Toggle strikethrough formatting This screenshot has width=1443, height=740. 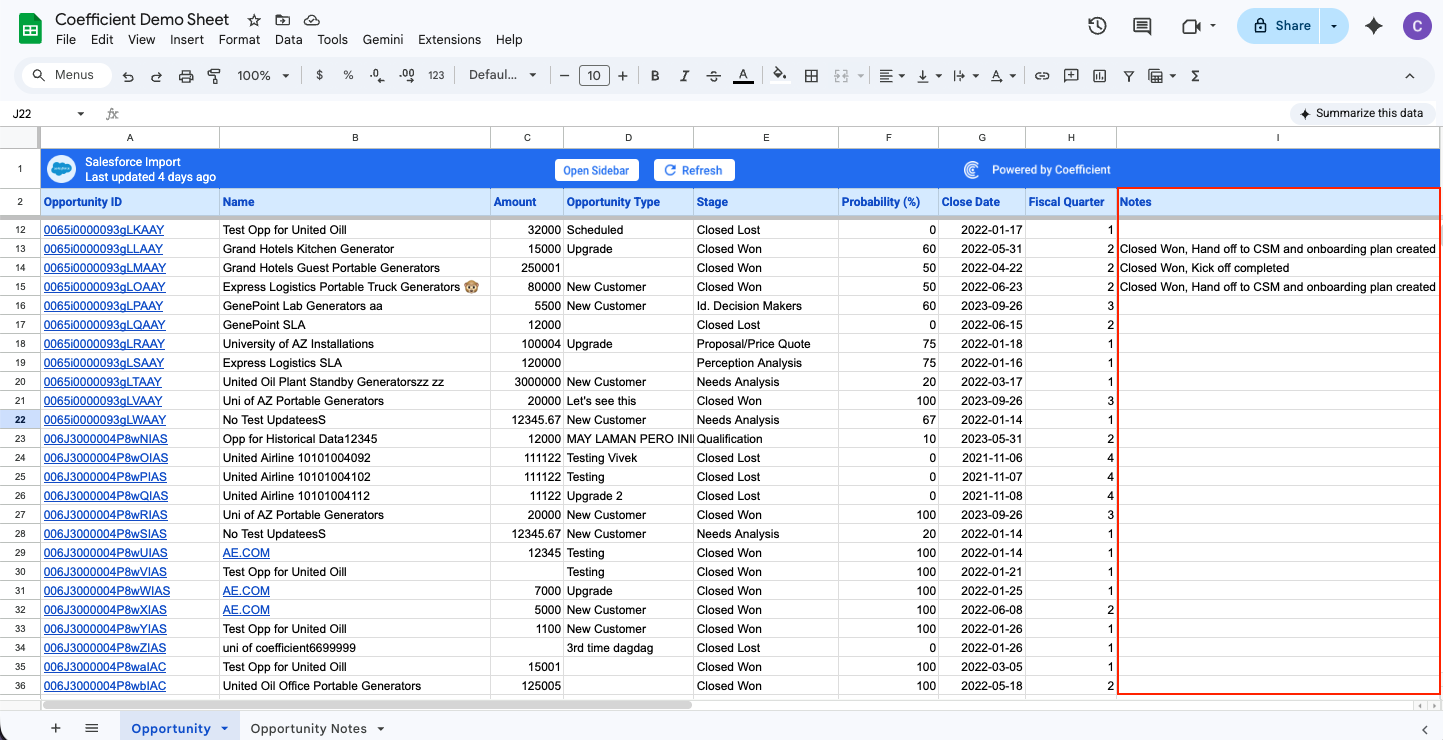click(x=713, y=75)
